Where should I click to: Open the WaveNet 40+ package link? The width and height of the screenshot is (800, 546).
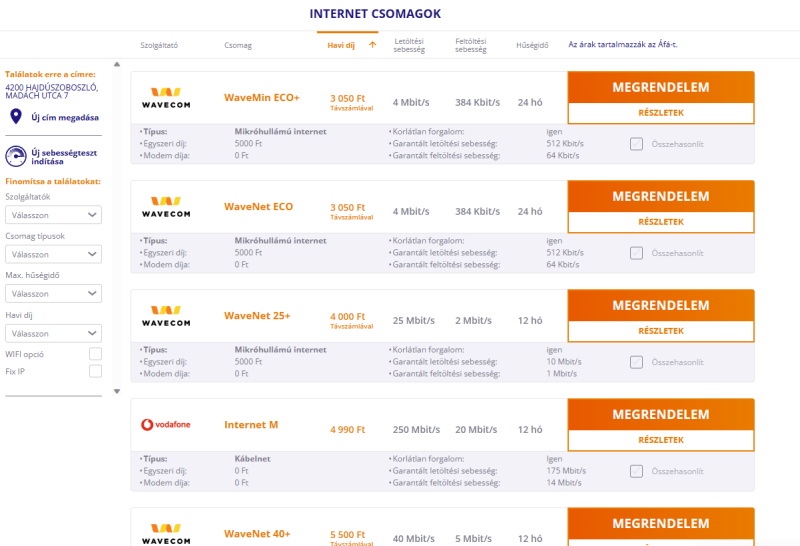[257, 534]
